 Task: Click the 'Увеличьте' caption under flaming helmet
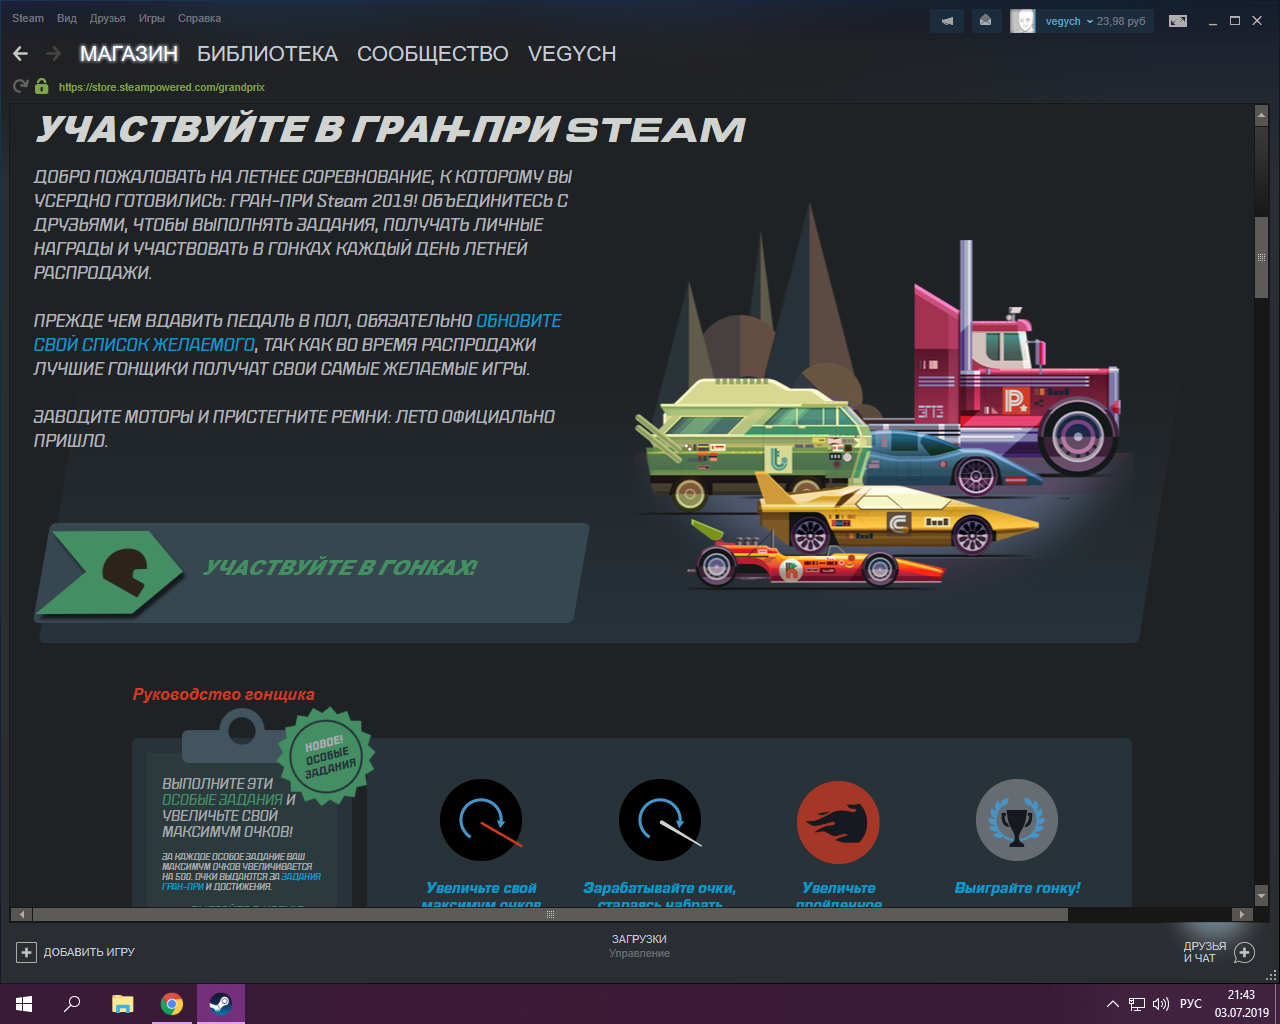[x=838, y=888]
